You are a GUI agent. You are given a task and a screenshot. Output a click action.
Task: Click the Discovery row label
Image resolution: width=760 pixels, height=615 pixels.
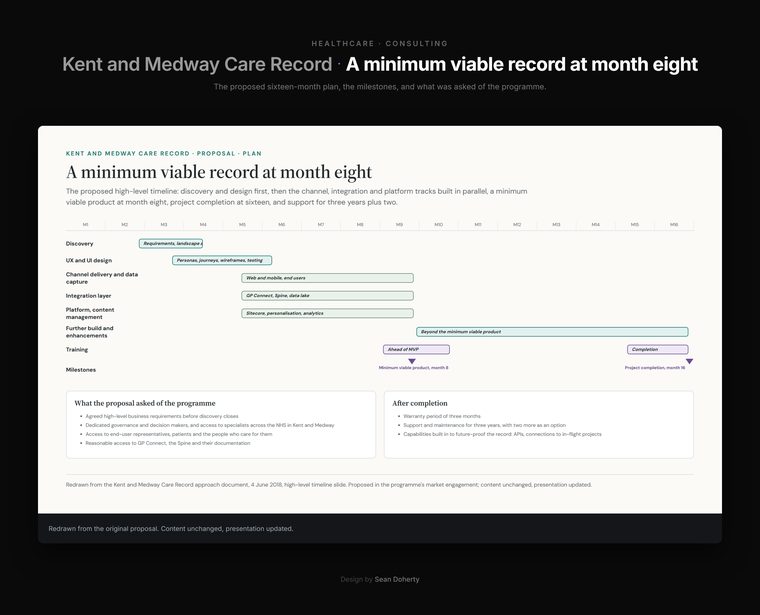(x=79, y=244)
